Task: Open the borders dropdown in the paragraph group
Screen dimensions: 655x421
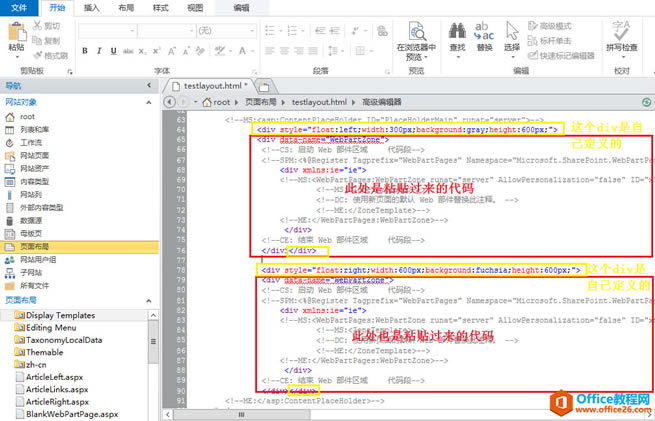Action: click(362, 51)
